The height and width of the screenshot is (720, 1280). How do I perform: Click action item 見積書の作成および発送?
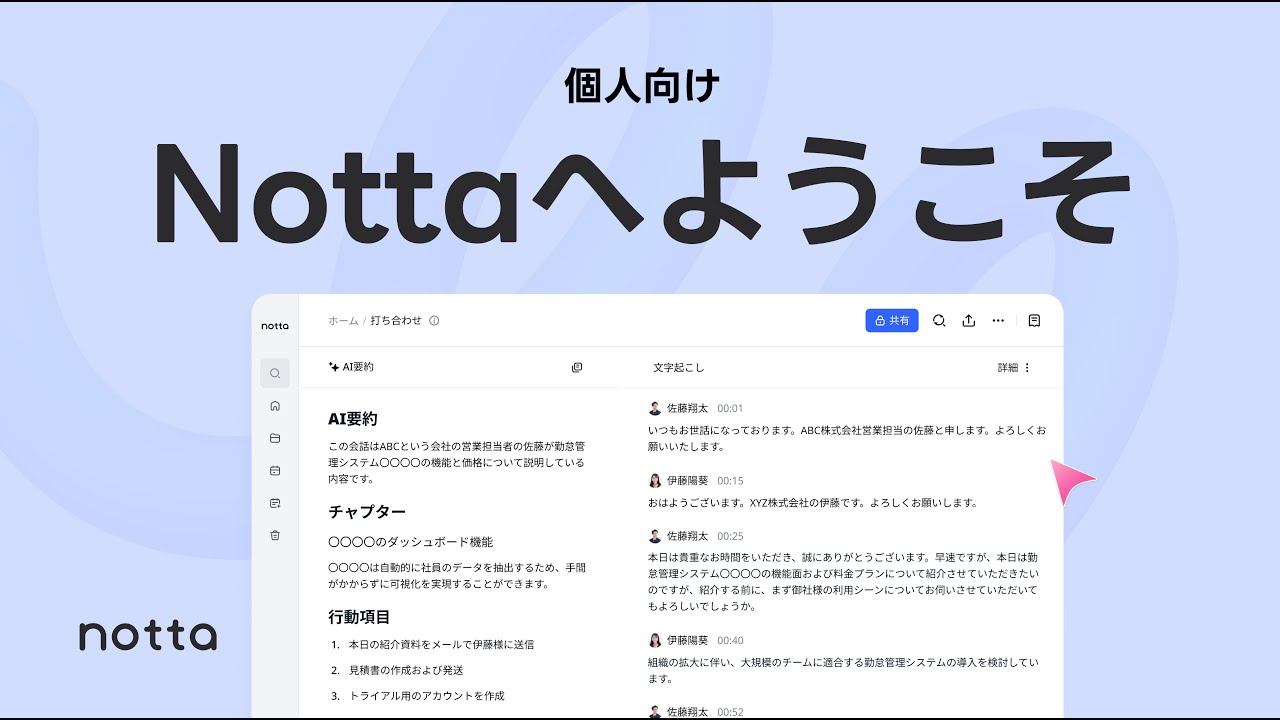coord(406,670)
